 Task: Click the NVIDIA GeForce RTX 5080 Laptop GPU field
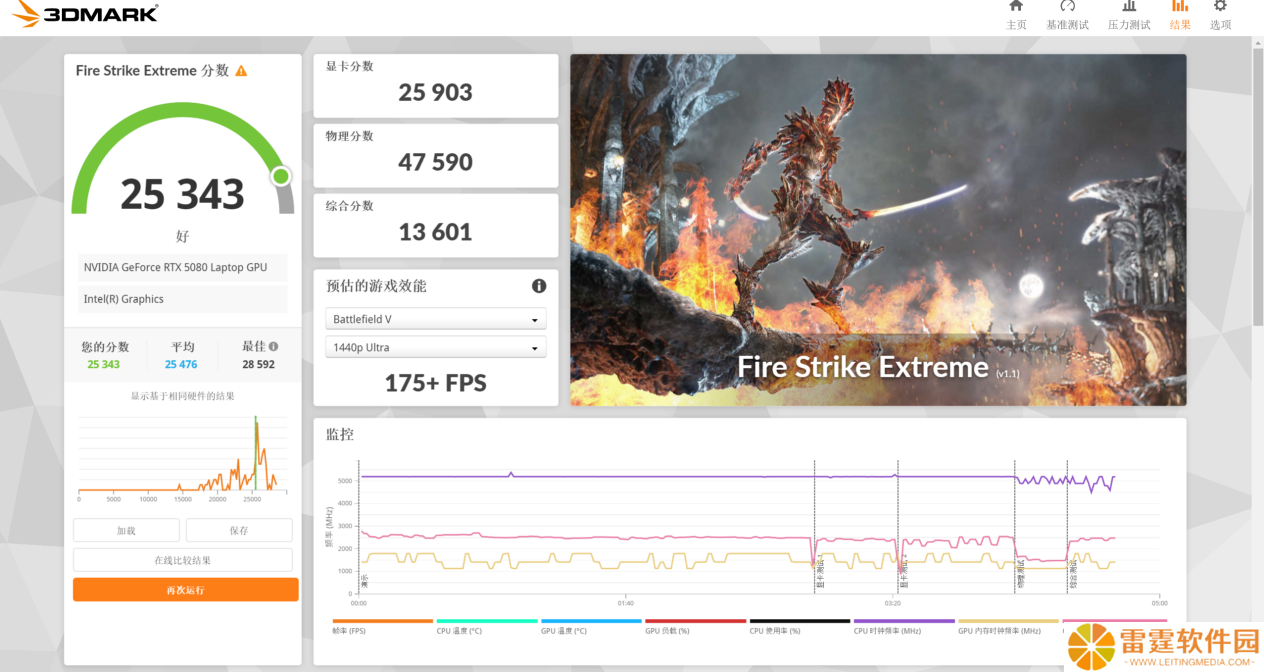(x=182, y=268)
